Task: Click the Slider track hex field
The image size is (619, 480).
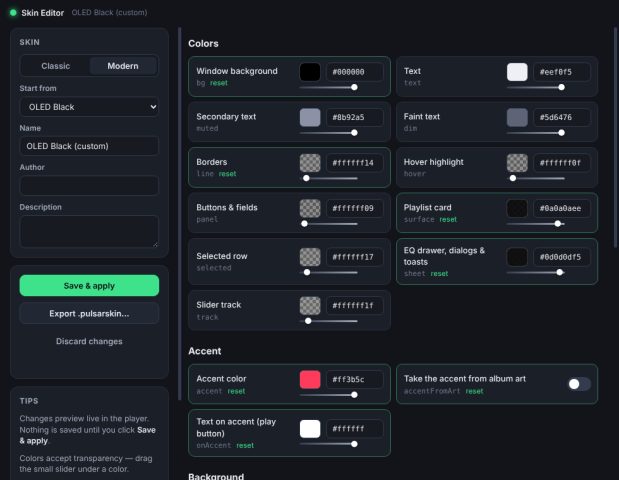Action: 355,306
